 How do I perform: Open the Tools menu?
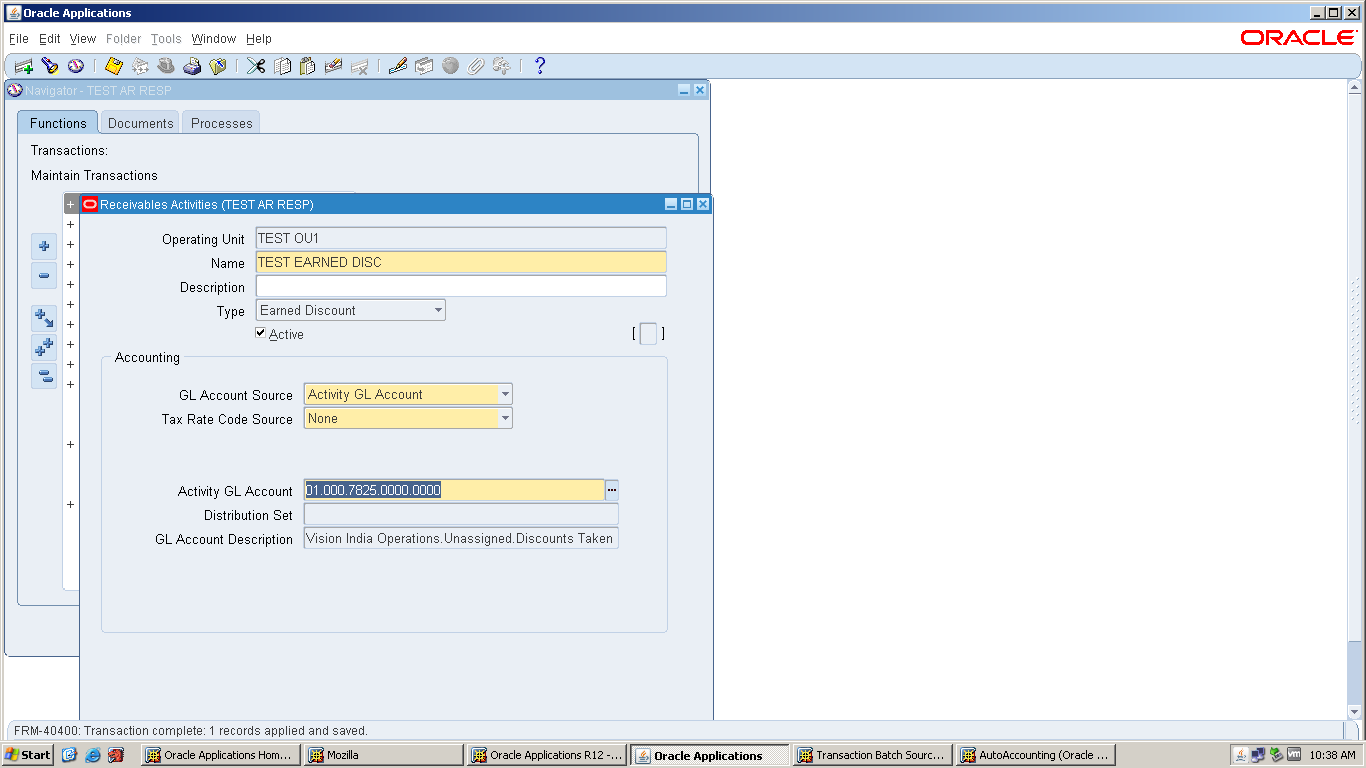coord(166,39)
